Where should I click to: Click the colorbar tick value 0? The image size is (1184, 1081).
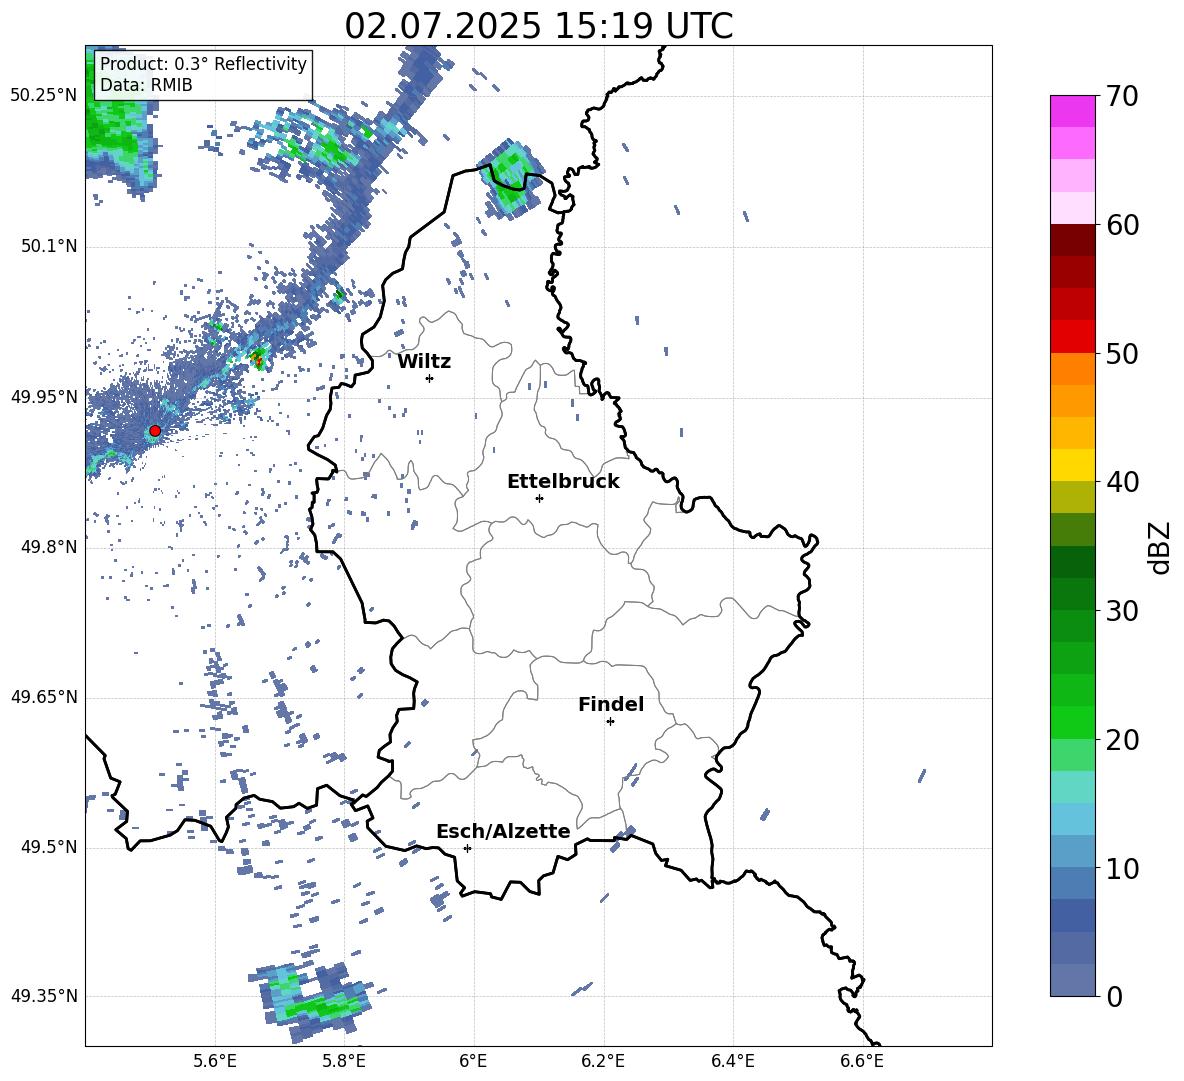[1114, 996]
